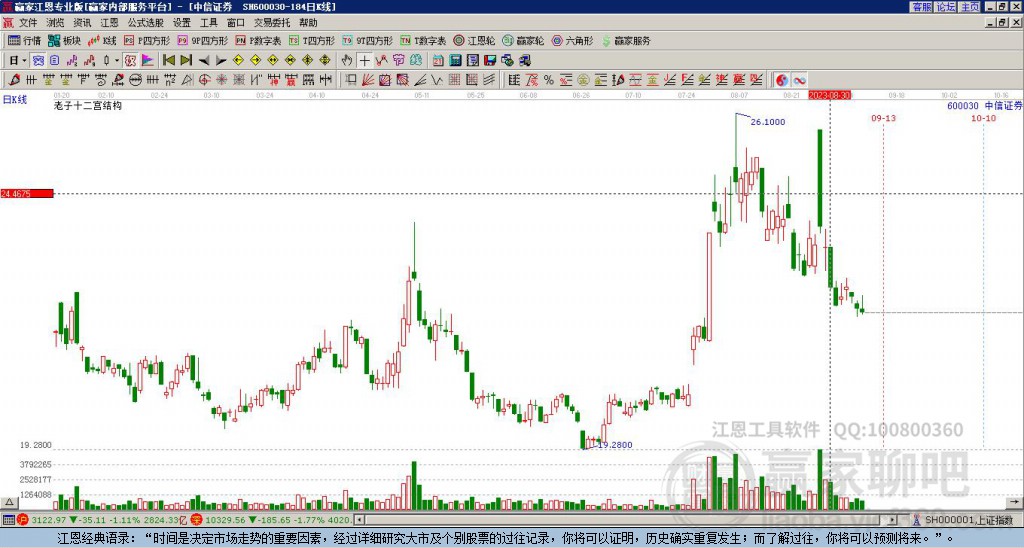Click horizontal scrollbar right arrow
Viewport: 1024px width, 548px height.
(893, 520)
